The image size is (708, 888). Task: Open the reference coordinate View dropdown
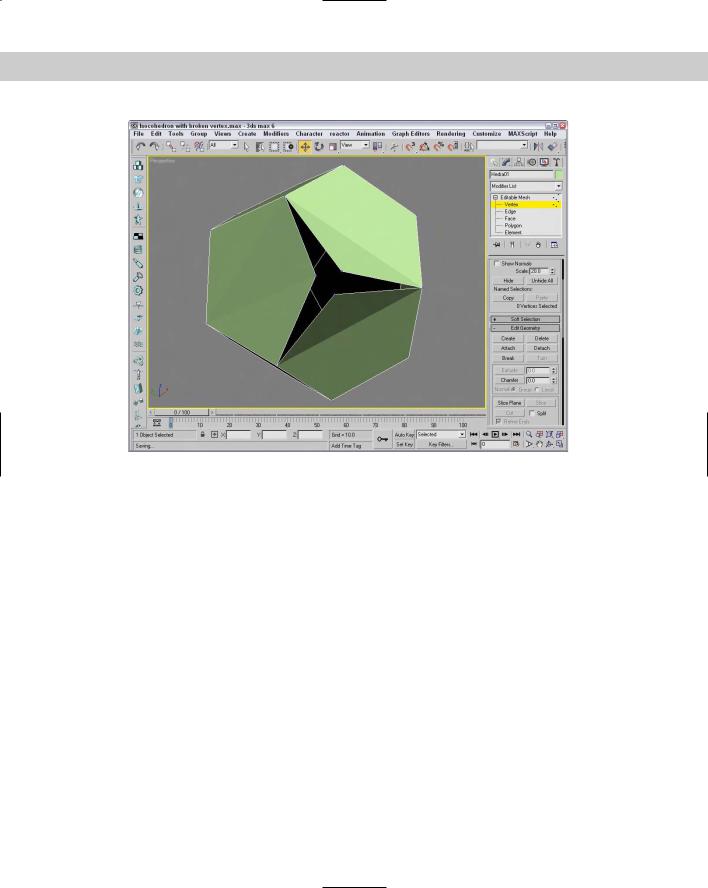355,146
